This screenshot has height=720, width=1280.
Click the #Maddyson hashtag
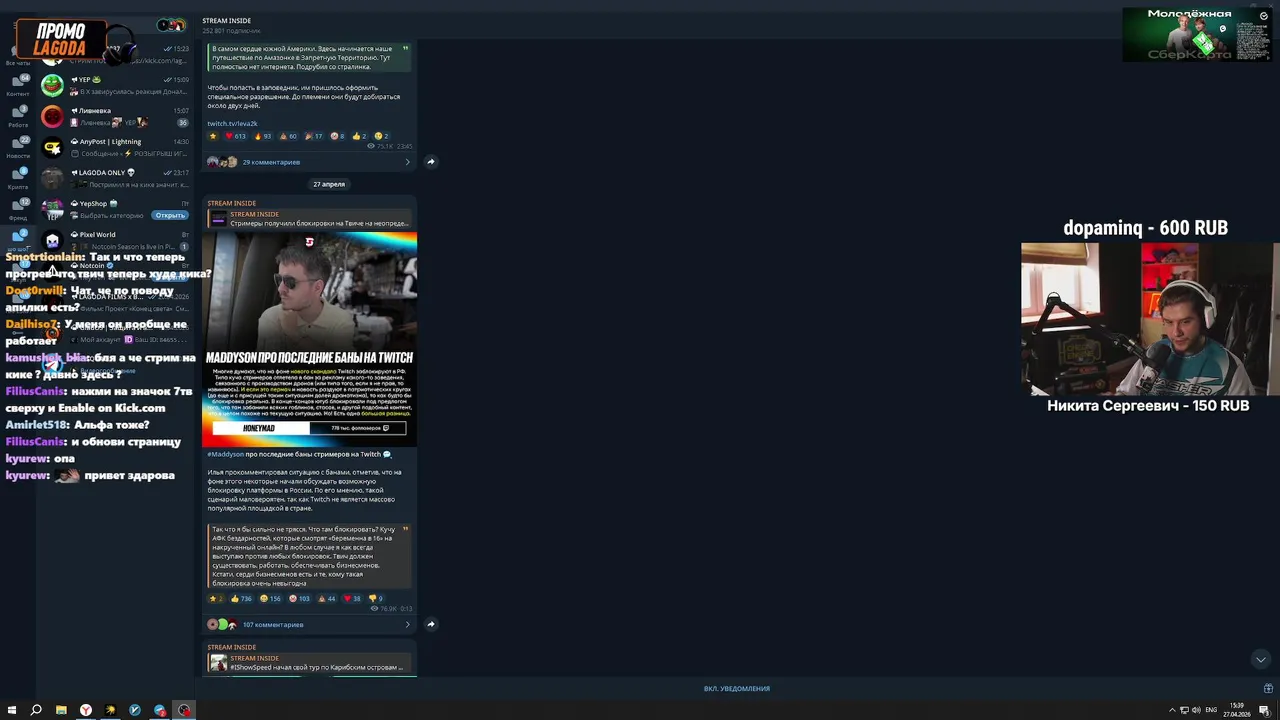point(226,454)
